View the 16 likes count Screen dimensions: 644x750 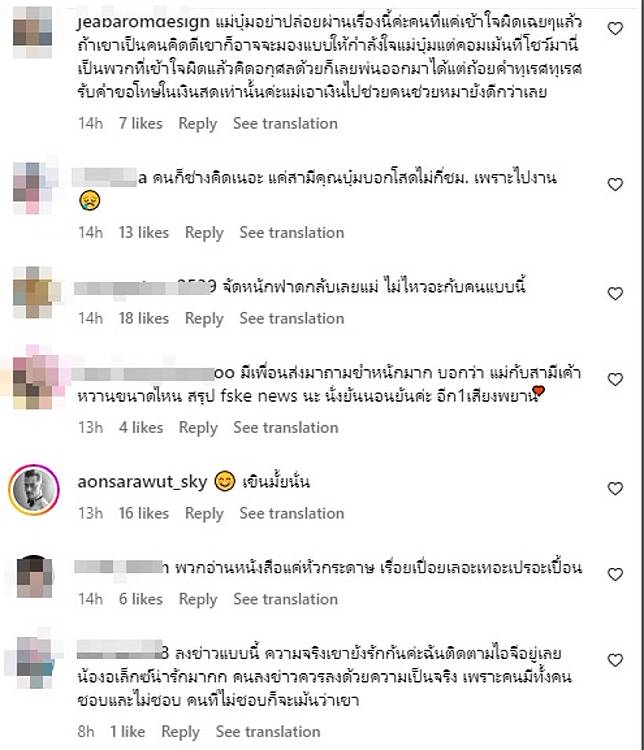144,514
